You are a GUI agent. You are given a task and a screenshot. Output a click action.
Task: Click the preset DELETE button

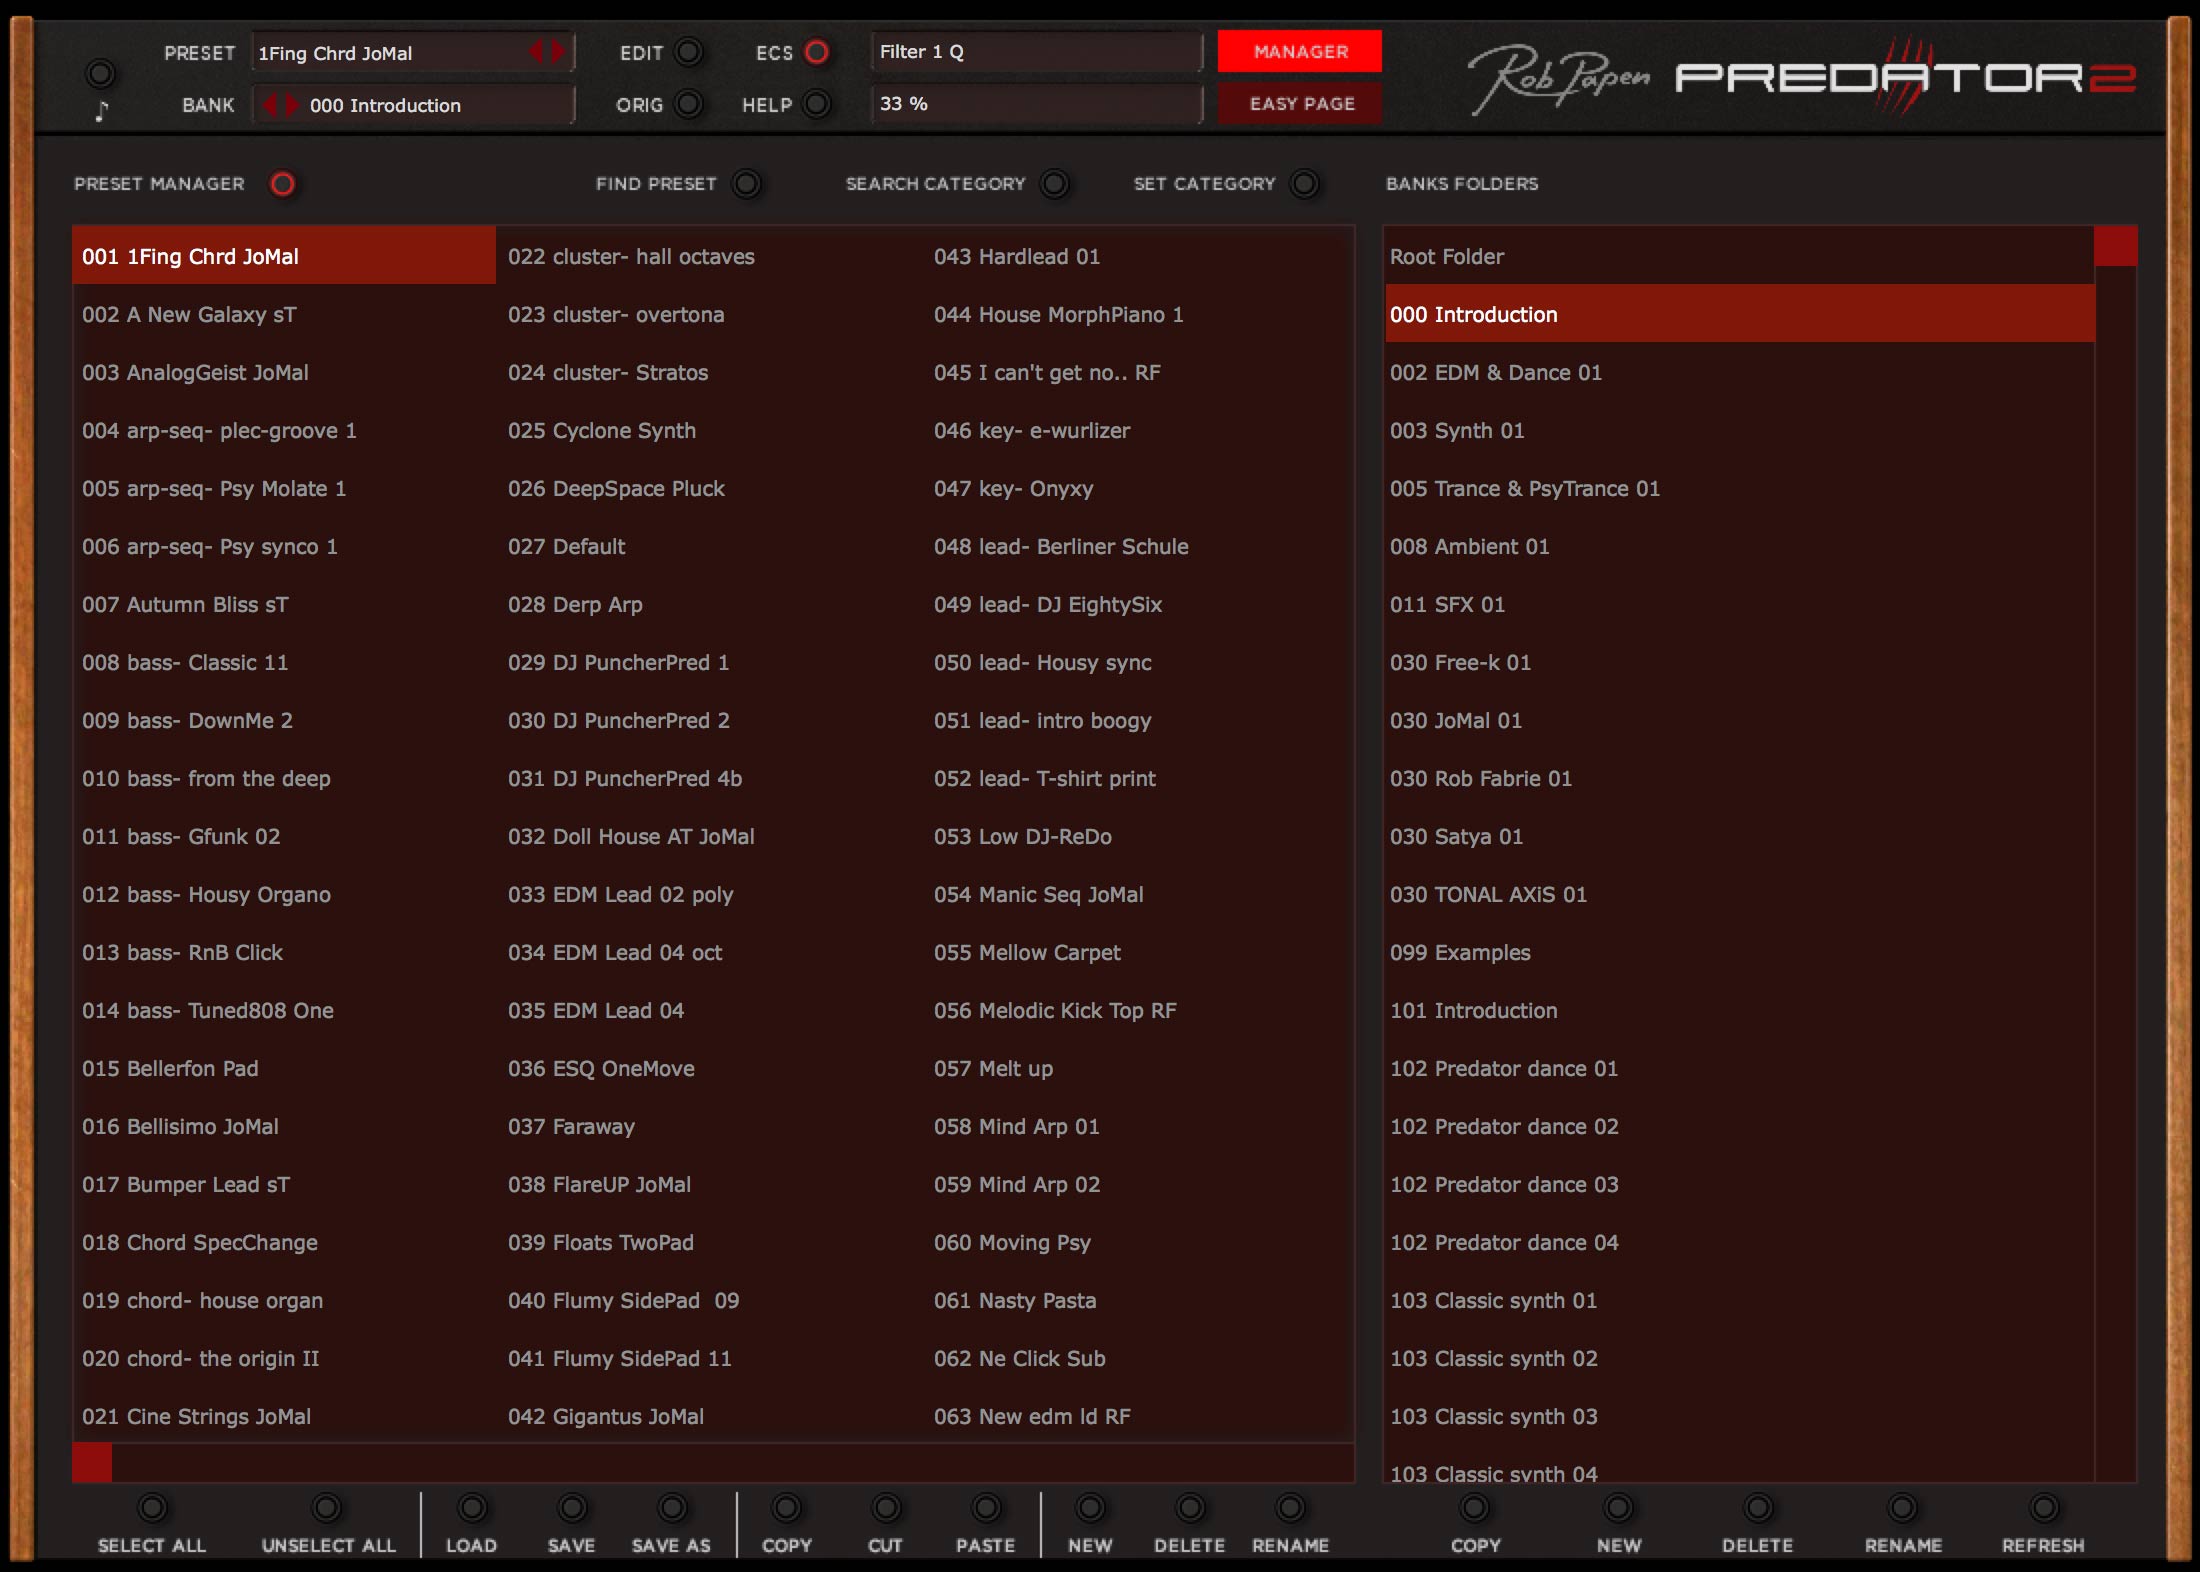(x=1190, y=1508)
